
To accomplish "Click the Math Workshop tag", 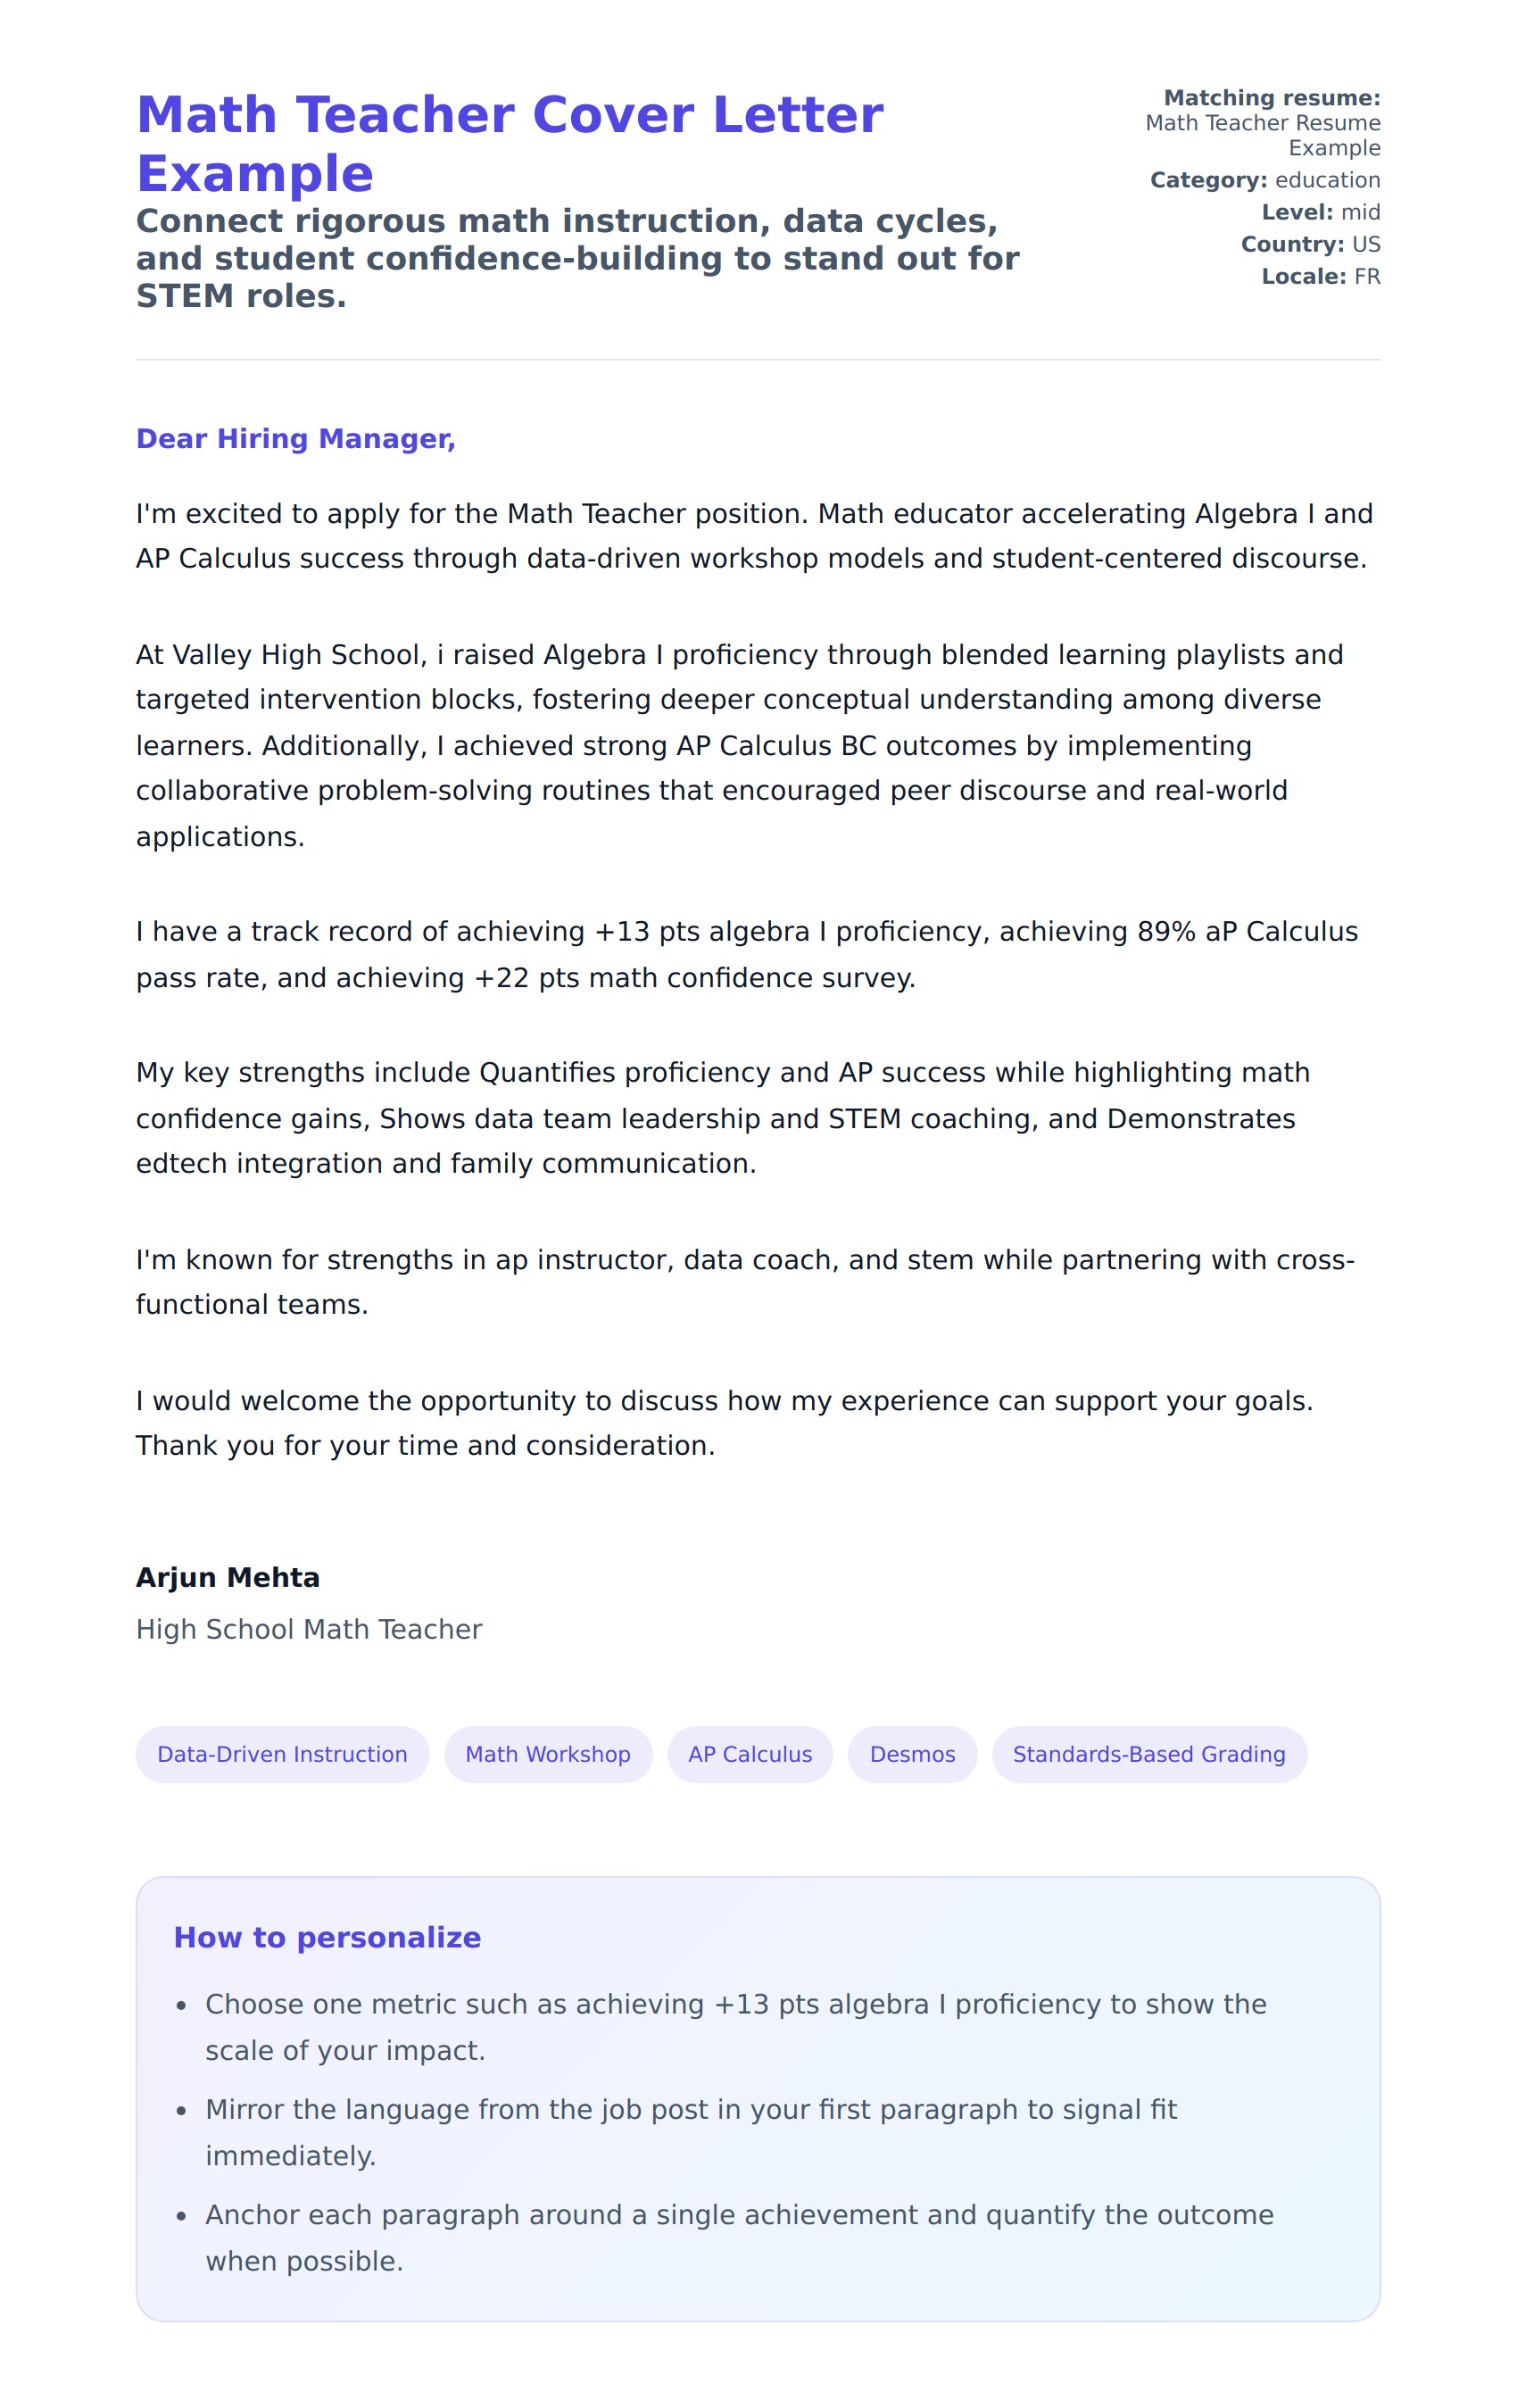I will (548, 1754).
